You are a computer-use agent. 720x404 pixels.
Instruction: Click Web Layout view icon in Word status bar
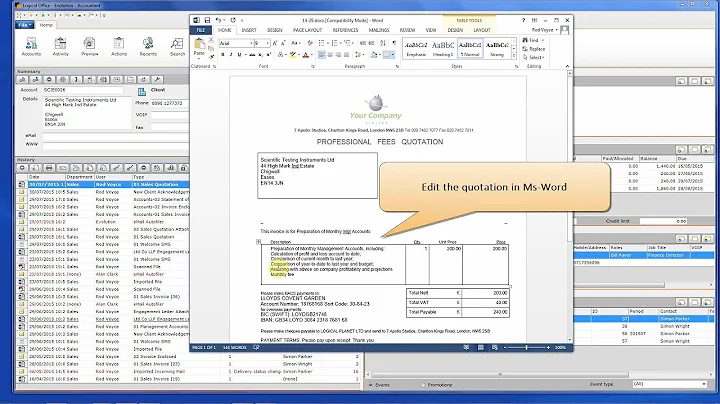[x=495, y=348]
